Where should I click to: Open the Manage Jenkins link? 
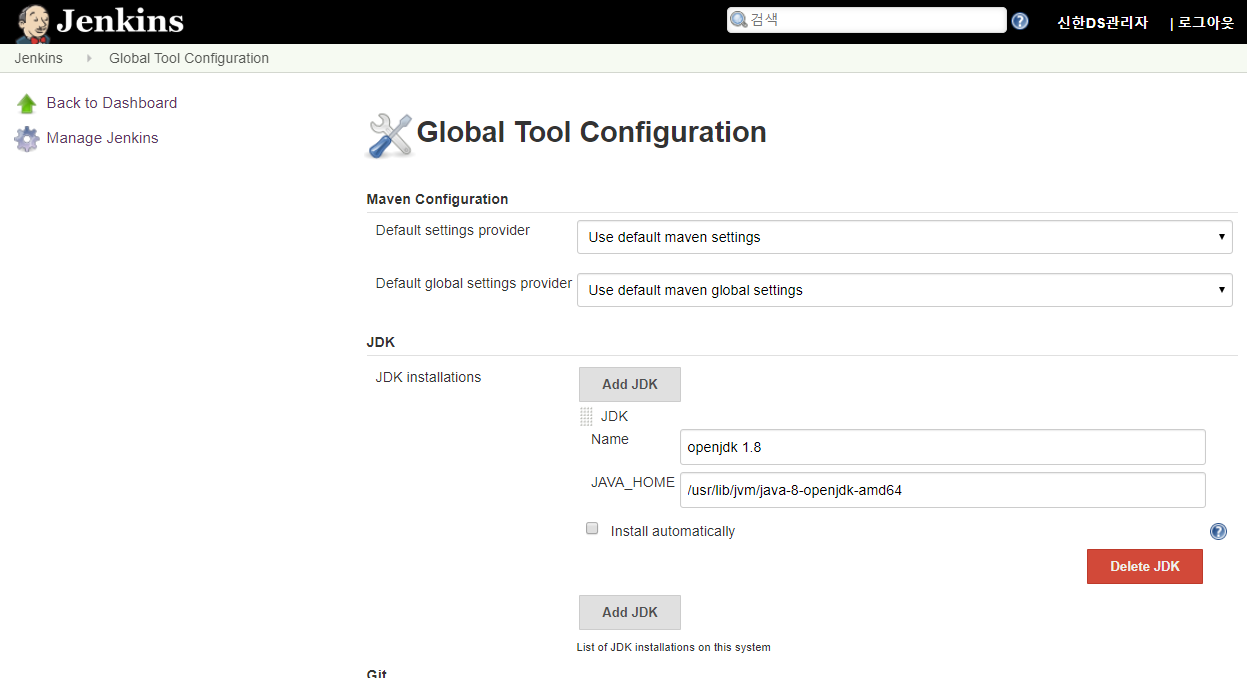click(102, 138)
